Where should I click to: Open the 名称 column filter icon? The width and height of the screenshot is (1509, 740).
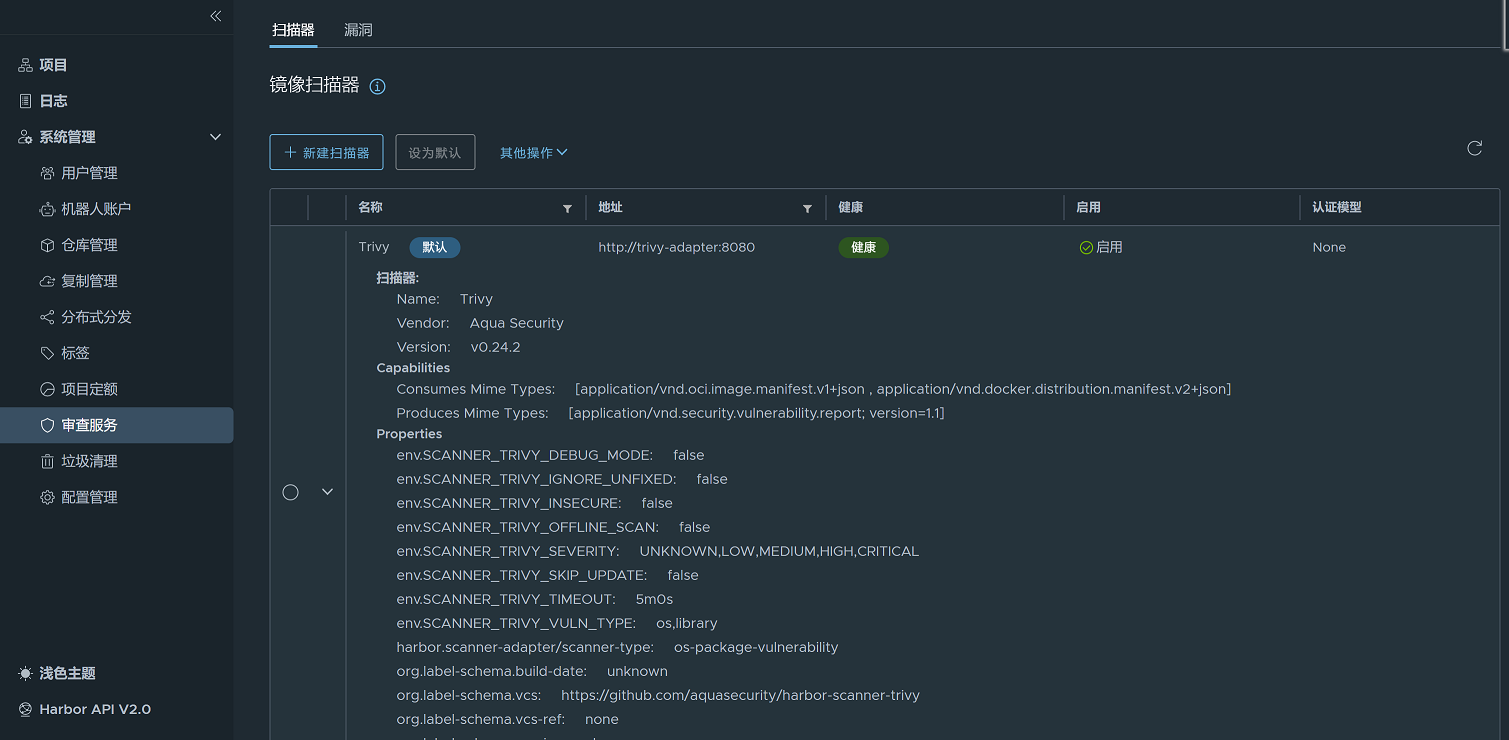(x=567, y=209)
